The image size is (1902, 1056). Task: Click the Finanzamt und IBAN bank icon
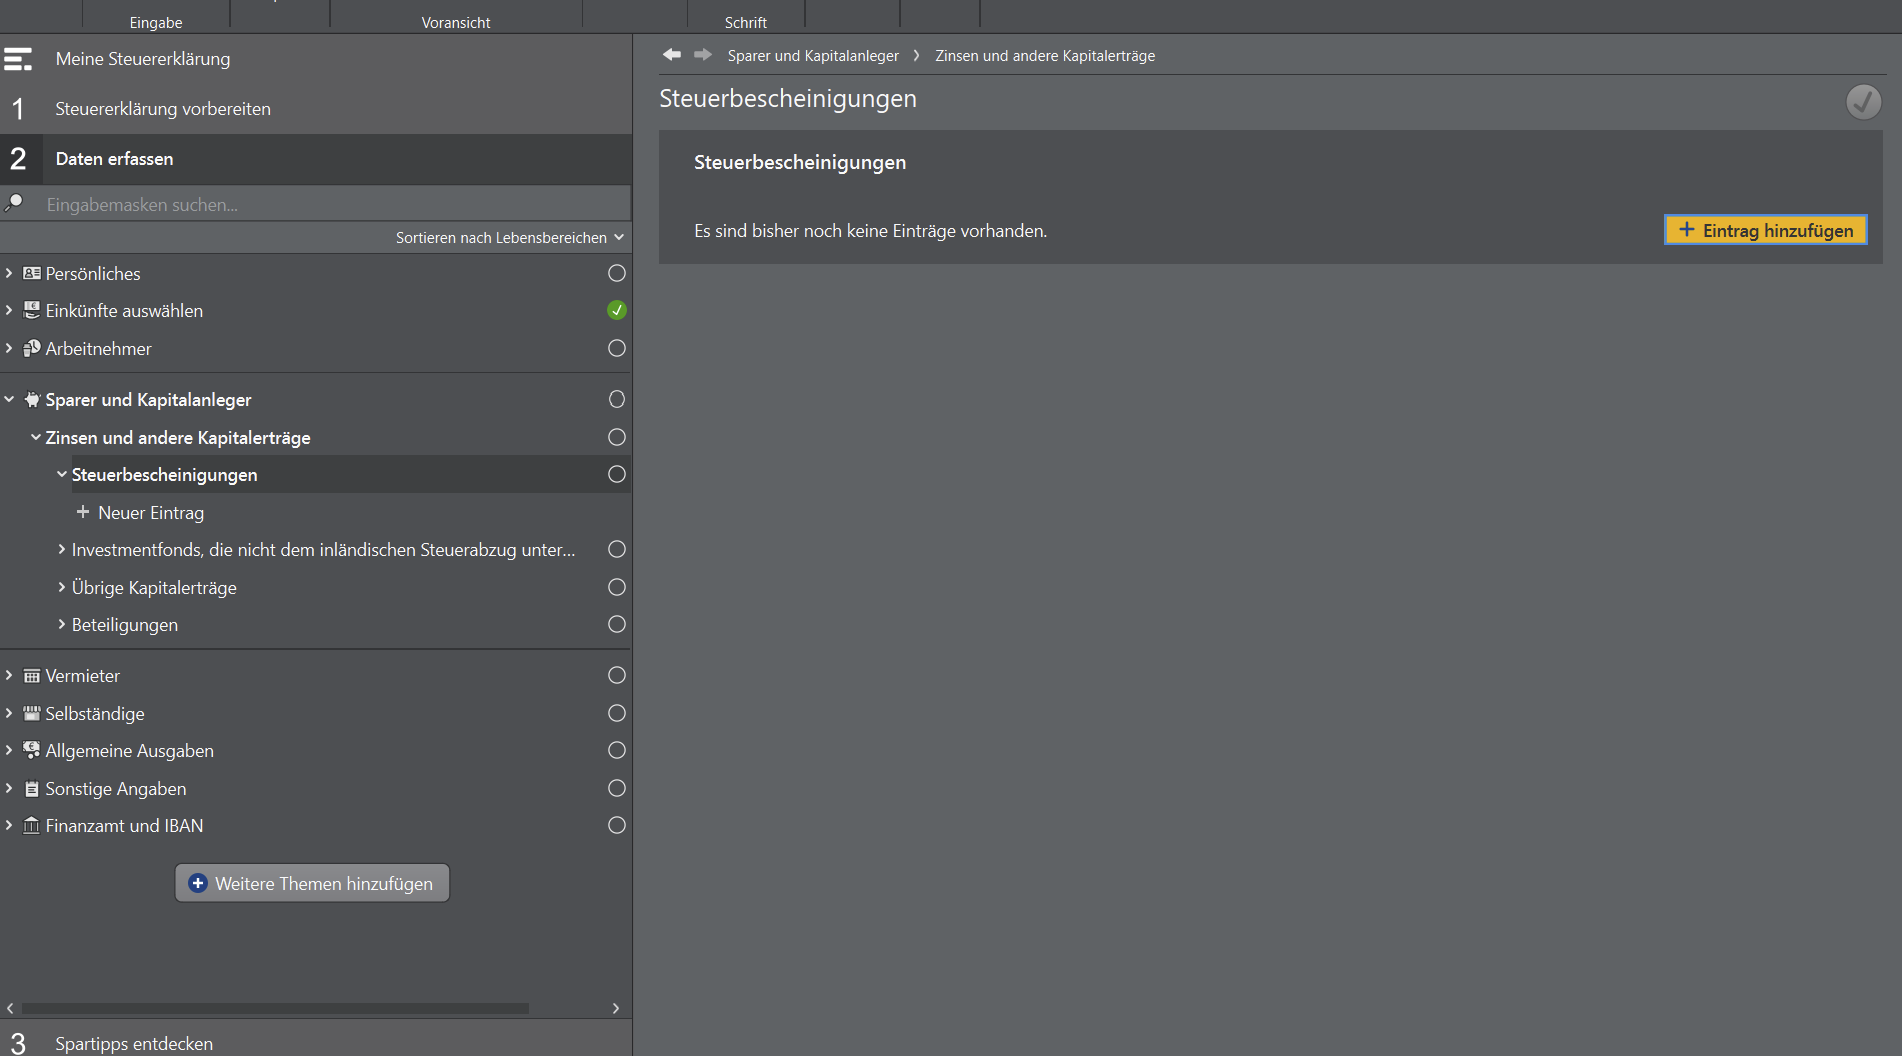pyautogui.click(x=32, y=826)
